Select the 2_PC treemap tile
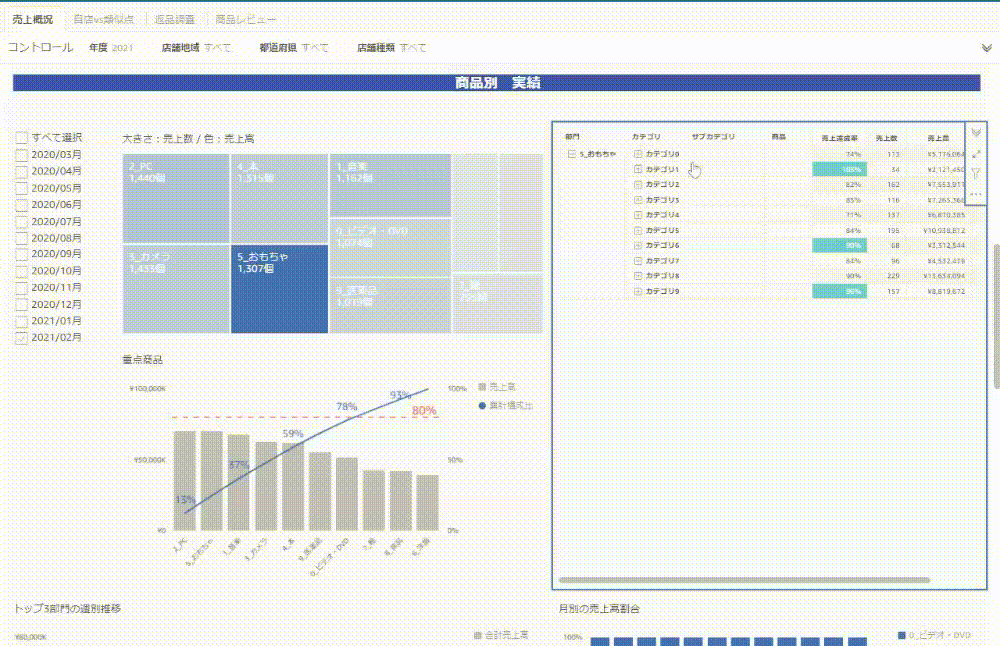Viewport: 1000px width, 646px height. (x=175, y=198)
